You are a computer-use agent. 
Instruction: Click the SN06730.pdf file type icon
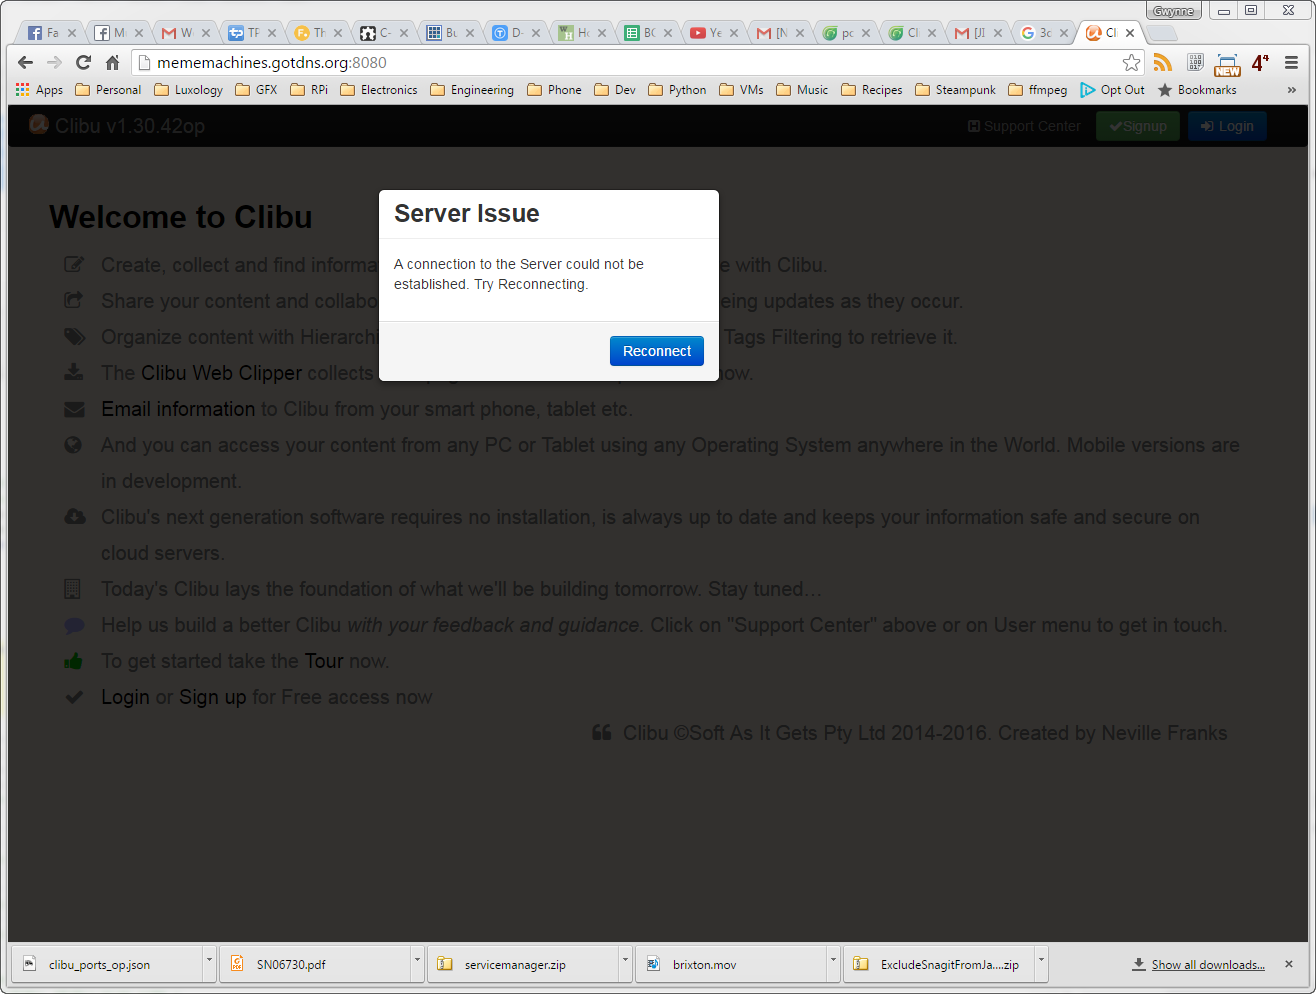coord(237,964)
